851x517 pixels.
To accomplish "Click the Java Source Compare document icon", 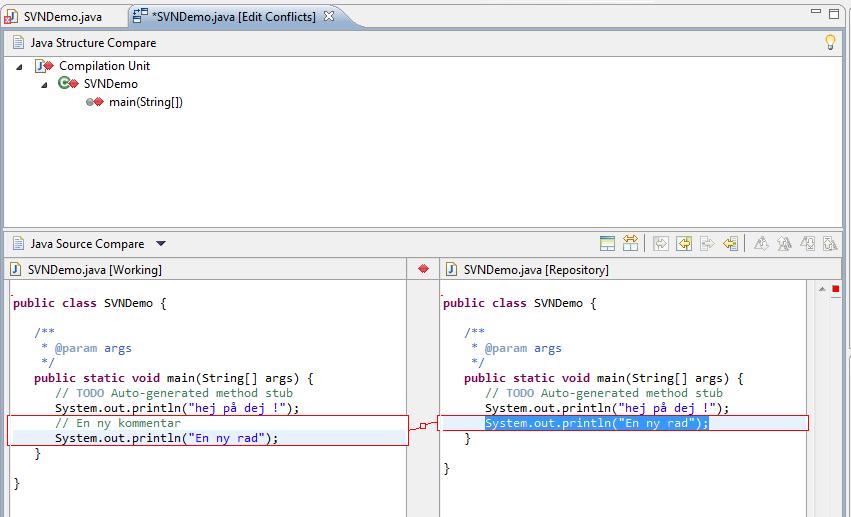I will tap(18, 244).
